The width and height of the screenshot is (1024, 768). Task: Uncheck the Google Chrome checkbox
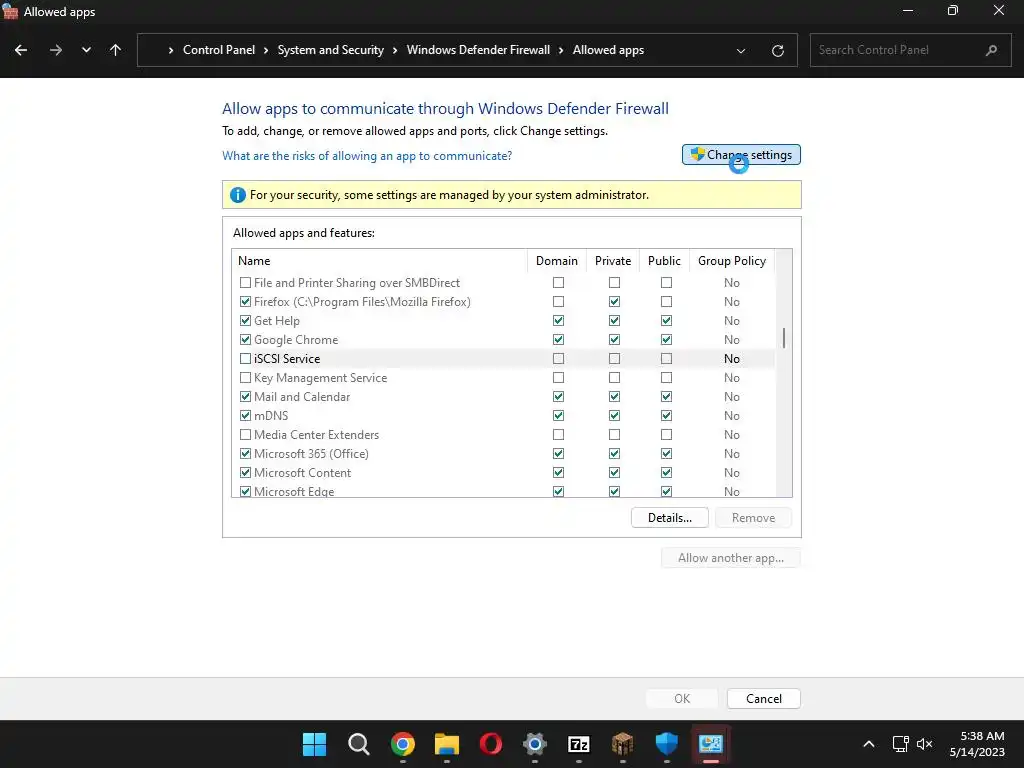(x=246, y=340)
